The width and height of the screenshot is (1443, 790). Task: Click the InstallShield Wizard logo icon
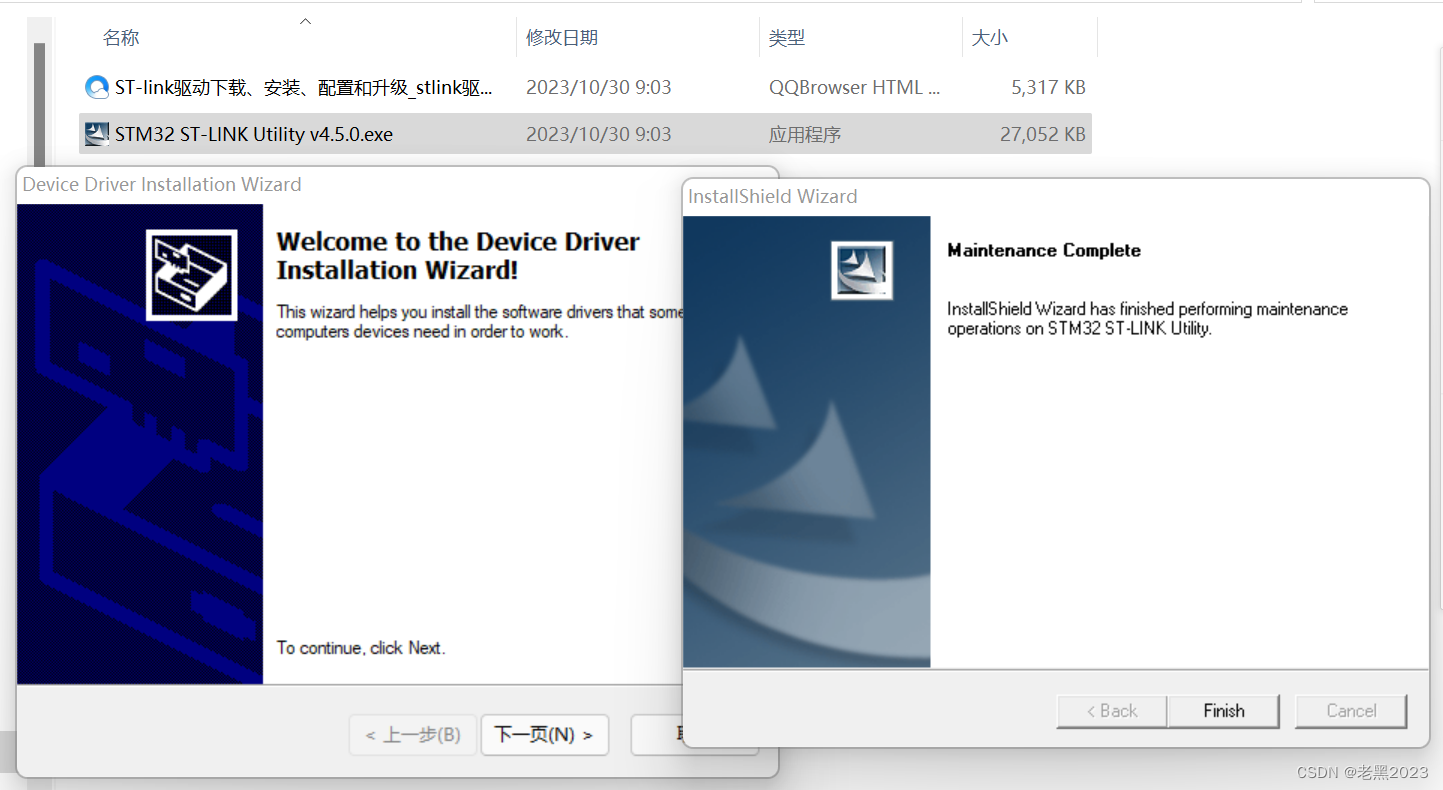862,270
